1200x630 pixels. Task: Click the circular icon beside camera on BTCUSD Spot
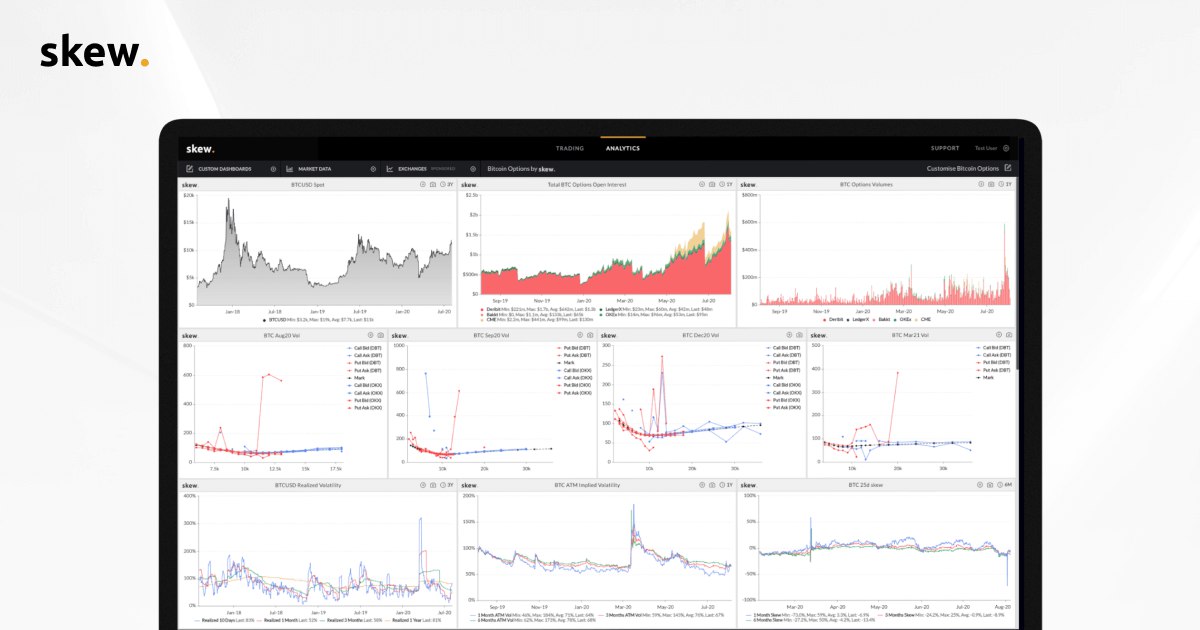tap(423, 184)
